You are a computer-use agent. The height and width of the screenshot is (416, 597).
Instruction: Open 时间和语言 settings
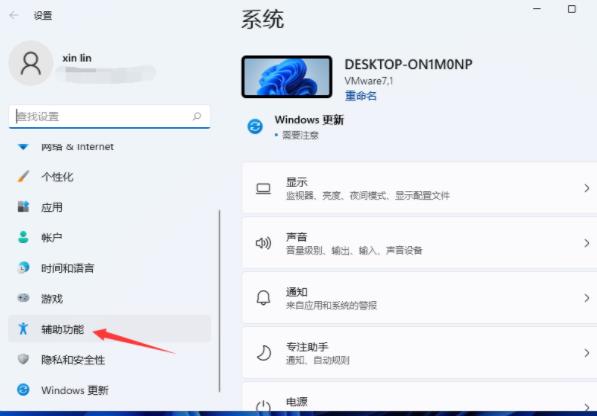click(x=109, y=268)
